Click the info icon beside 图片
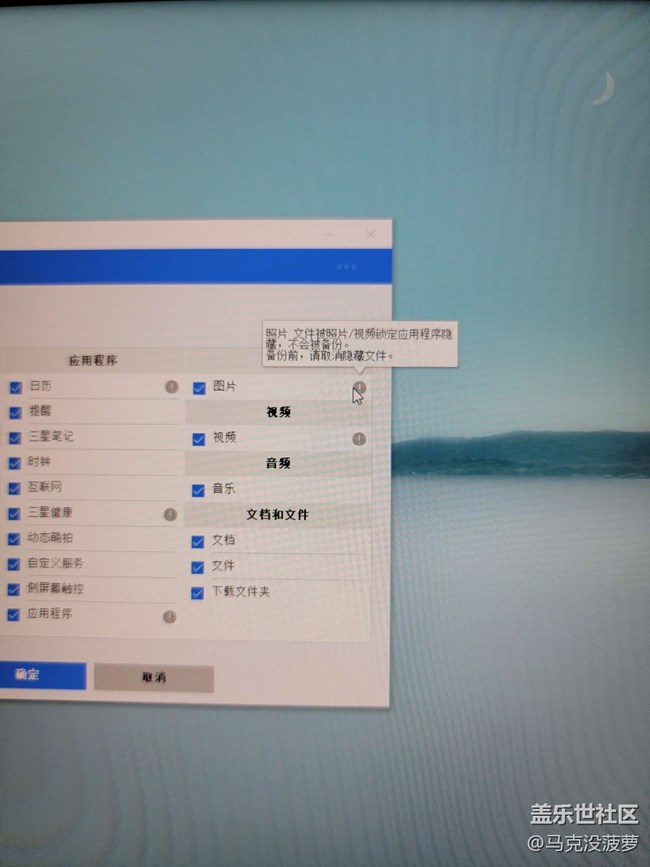Viewport: 650px width, 867px height. (359, 387)
